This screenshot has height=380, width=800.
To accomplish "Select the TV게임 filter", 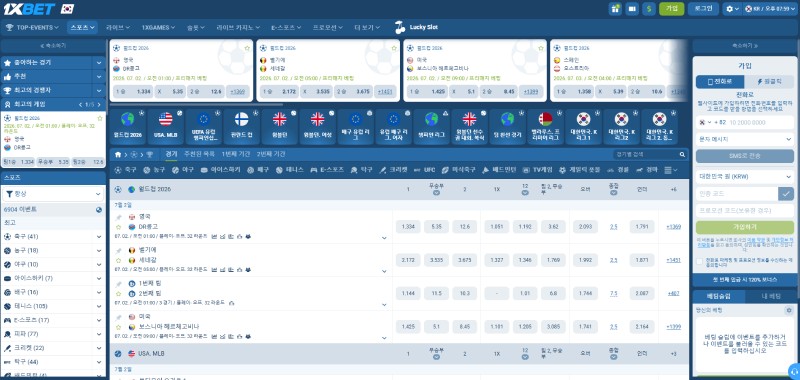I will (x=538, y=170).
